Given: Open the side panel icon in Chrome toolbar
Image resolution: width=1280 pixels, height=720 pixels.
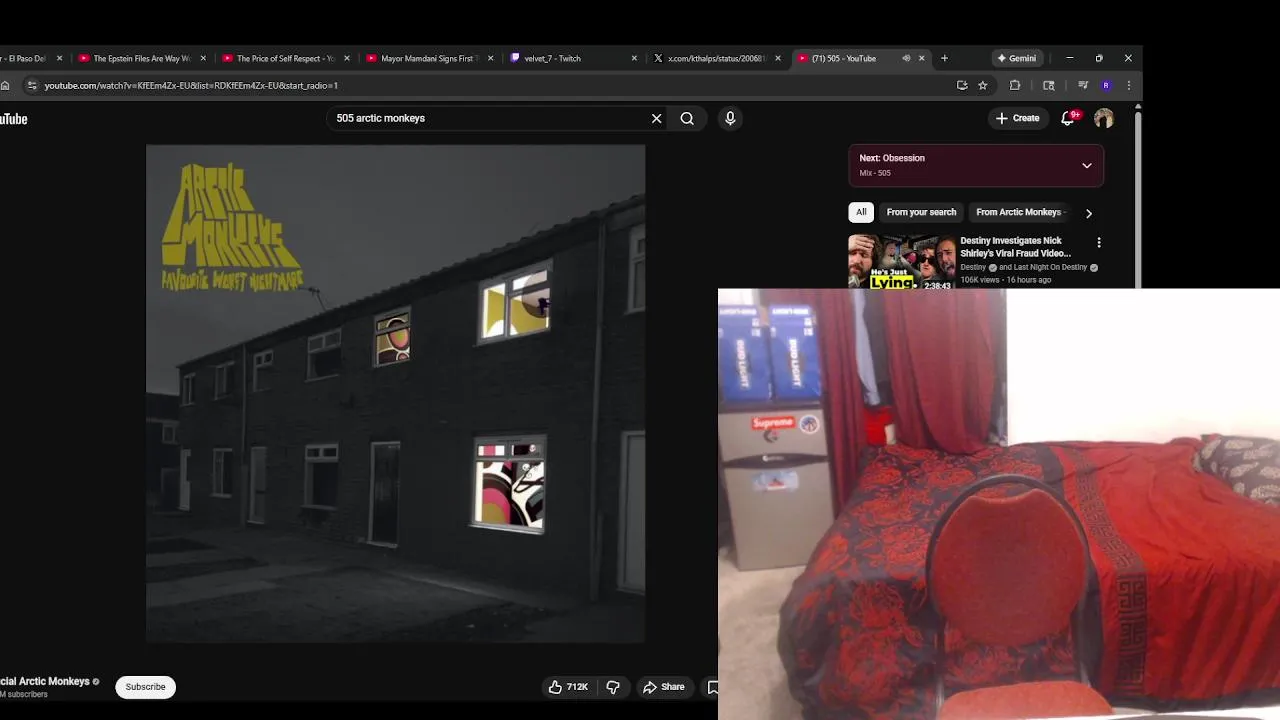Looking at the screenshot, I should tap(1049, 85).
